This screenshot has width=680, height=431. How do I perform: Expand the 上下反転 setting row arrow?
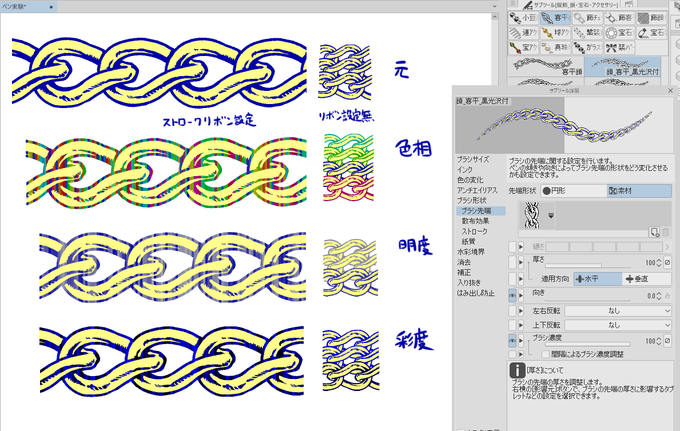coord(521,325)
